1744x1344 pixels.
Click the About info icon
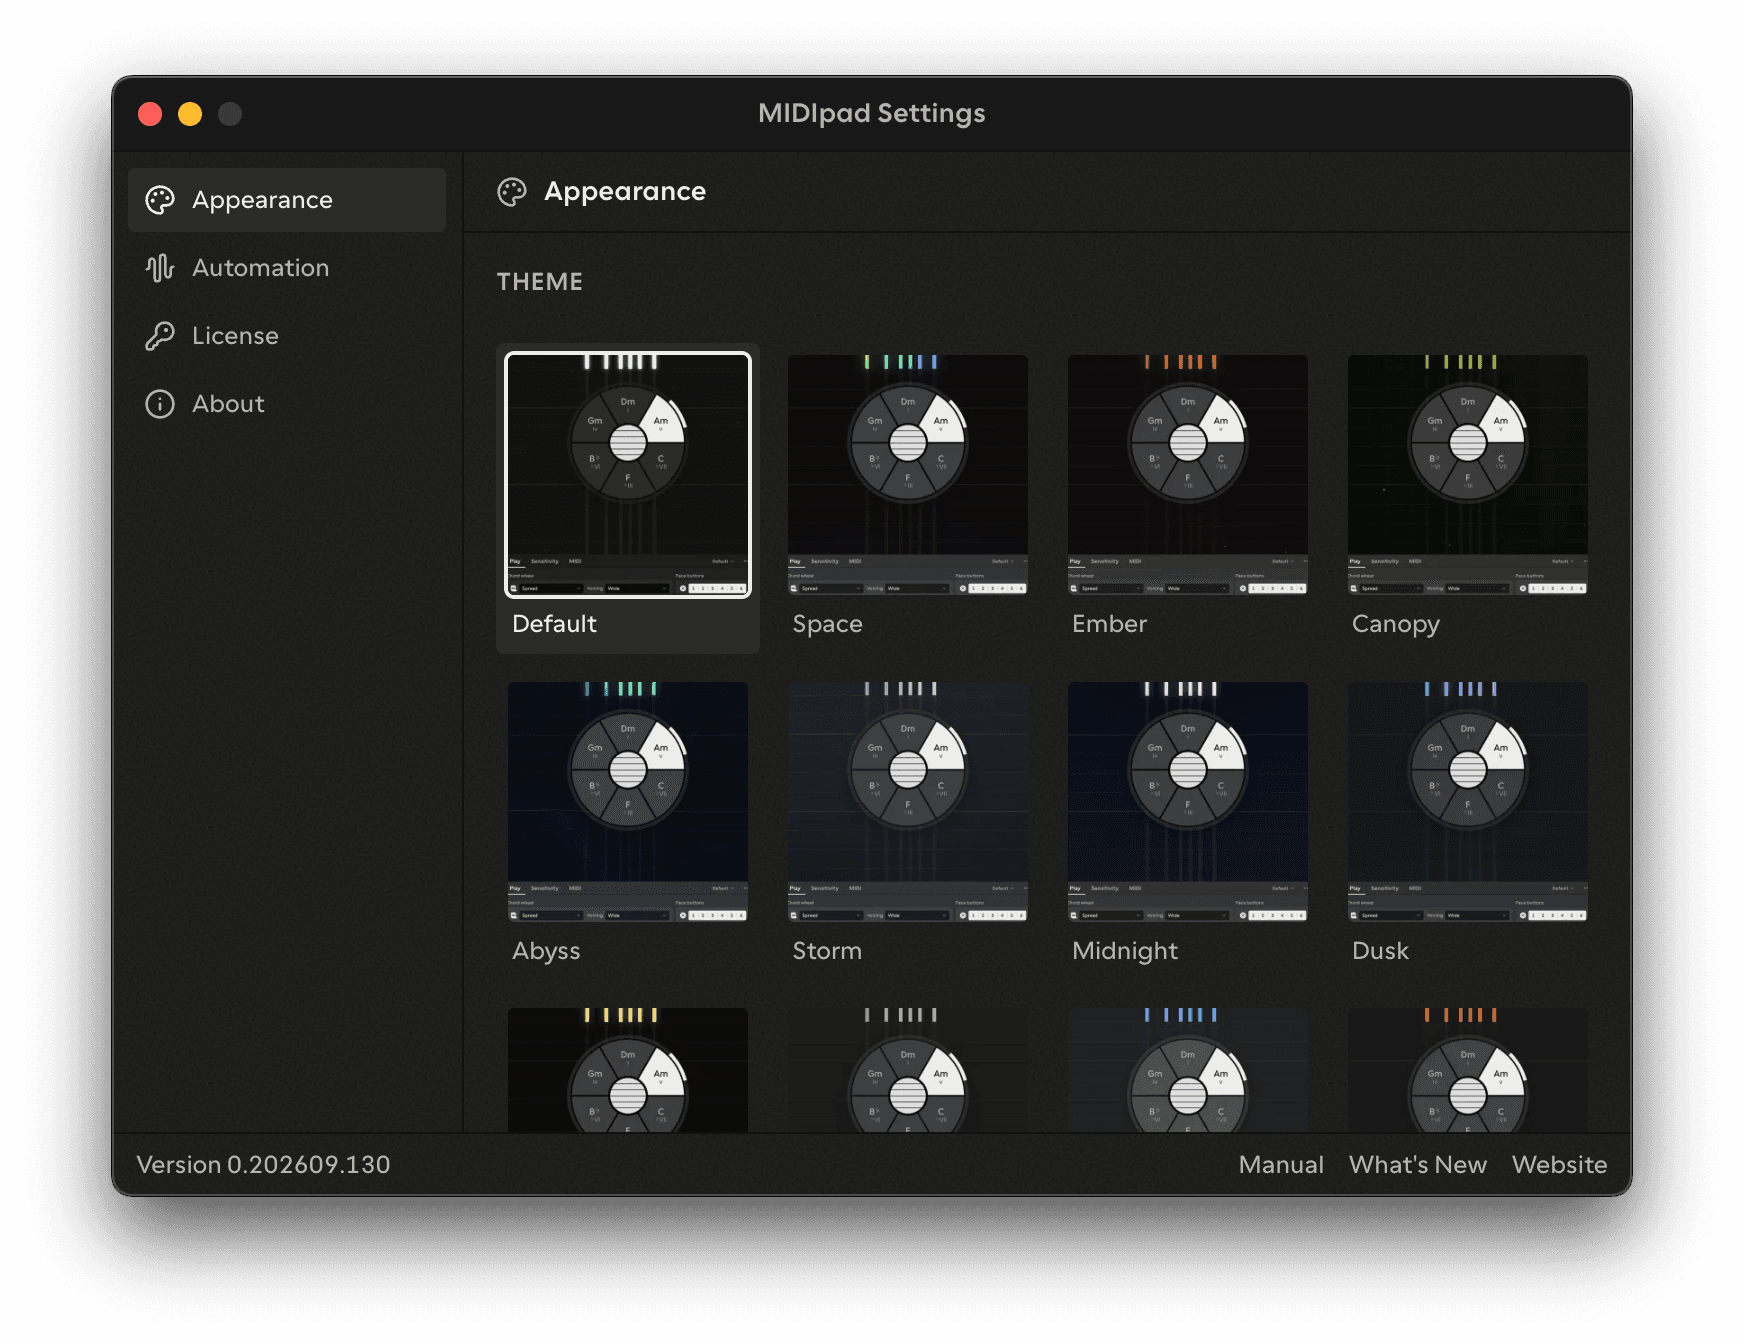click(160, 404)
